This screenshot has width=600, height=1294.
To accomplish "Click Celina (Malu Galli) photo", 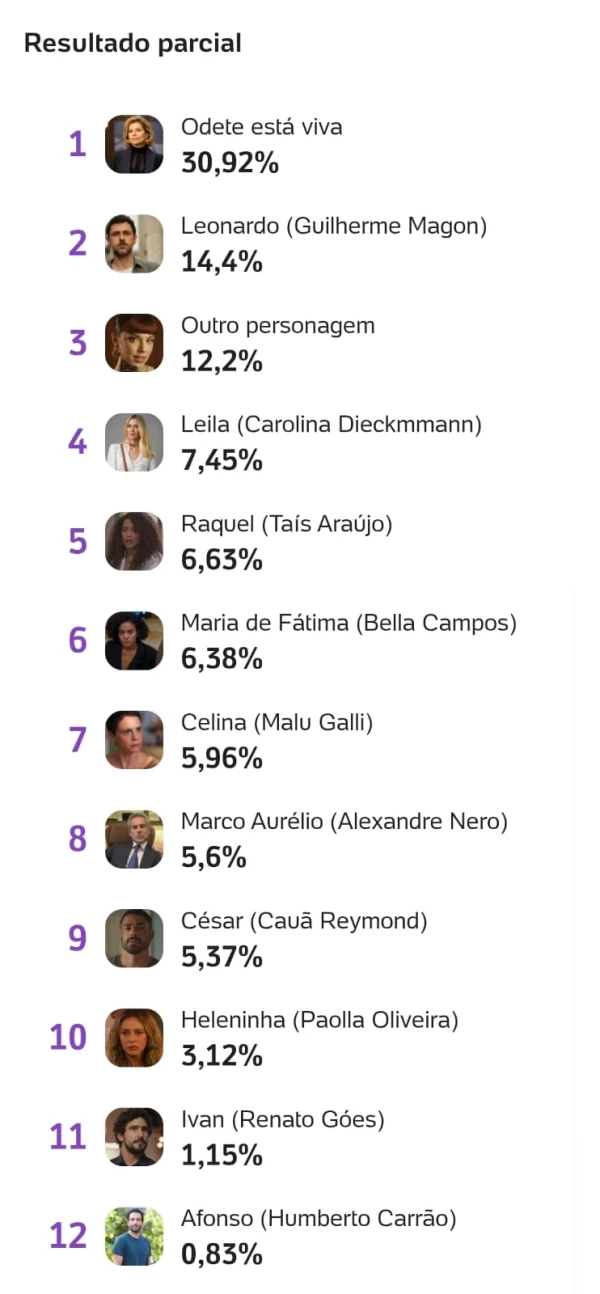I will pos(134,740).
